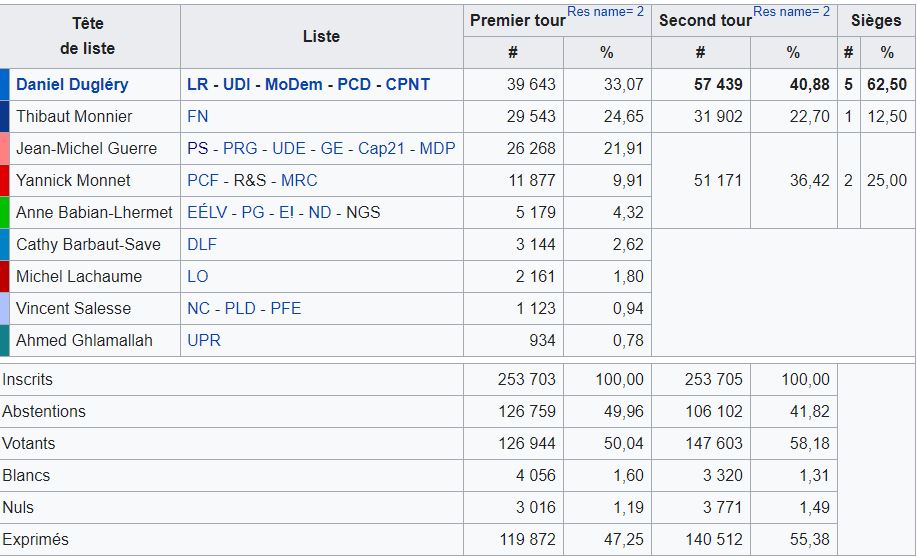Open the Cap21 party link
917x558 pixels.
pyautogui.click(x=381, y=149)
